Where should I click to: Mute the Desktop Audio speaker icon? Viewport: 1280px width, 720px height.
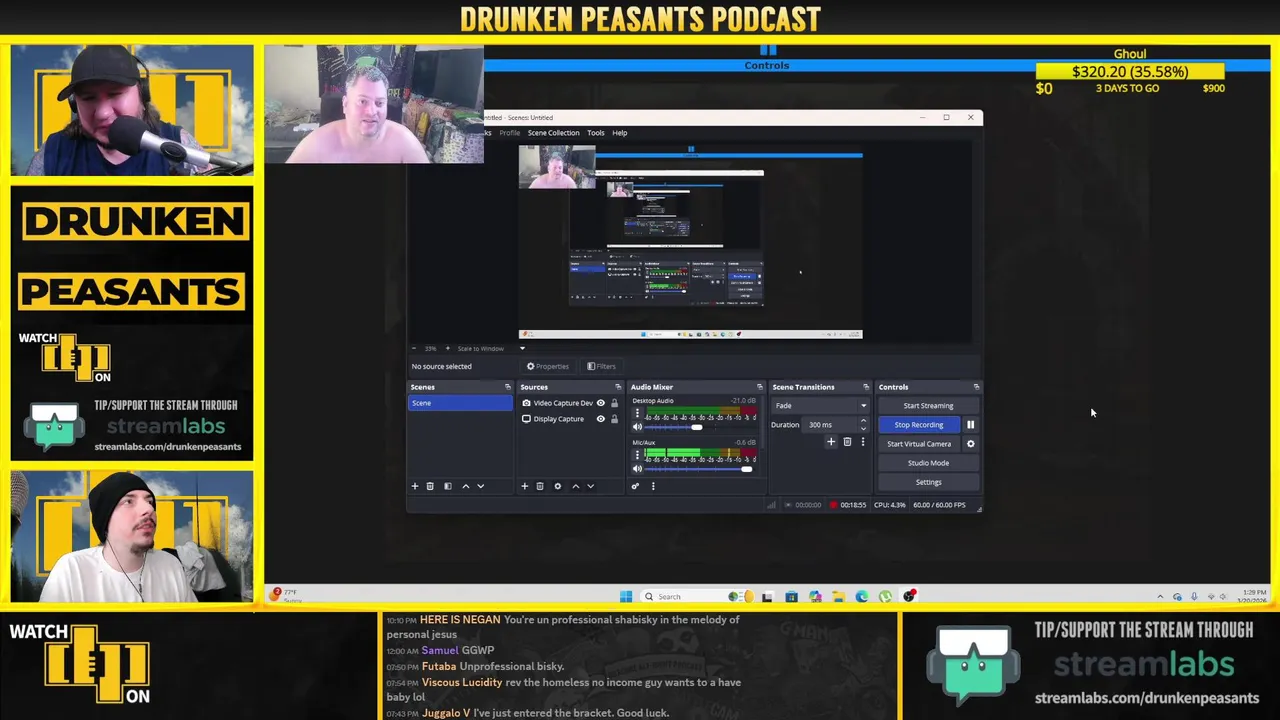pyautogui.click(x=637, y=427)
